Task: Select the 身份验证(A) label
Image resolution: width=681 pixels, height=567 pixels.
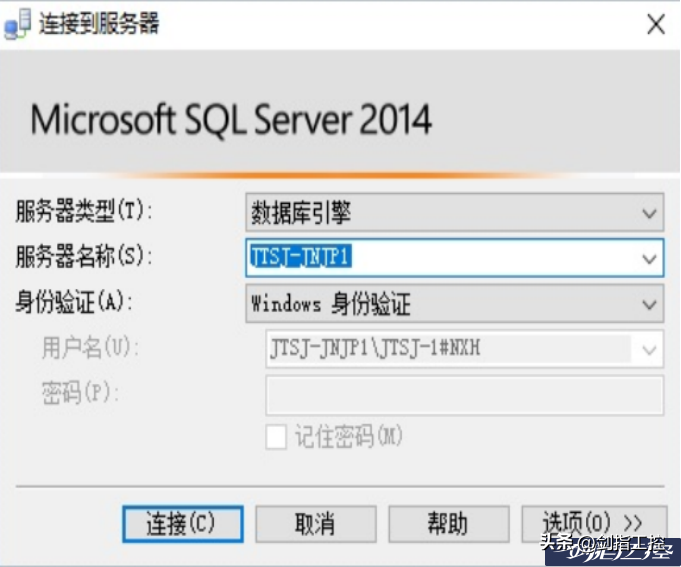Action: coord(74,303)
